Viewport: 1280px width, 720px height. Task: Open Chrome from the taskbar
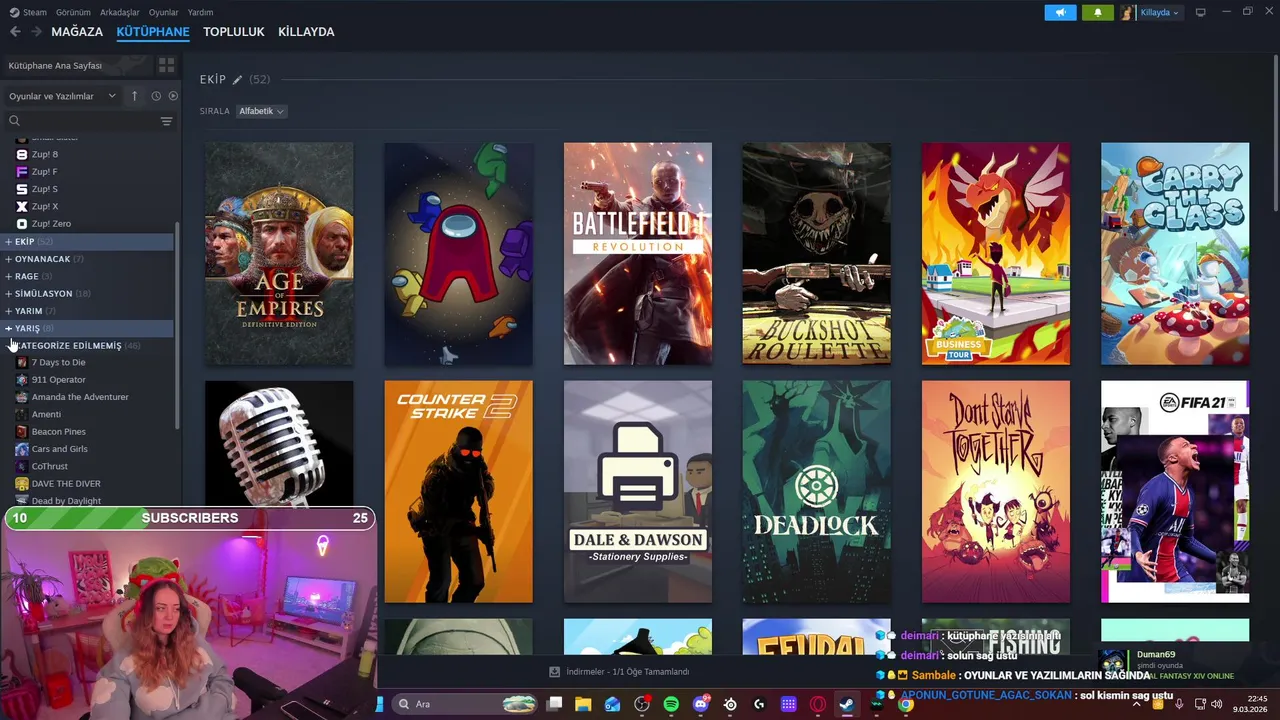pyautogui.click(x=905, y=704)
